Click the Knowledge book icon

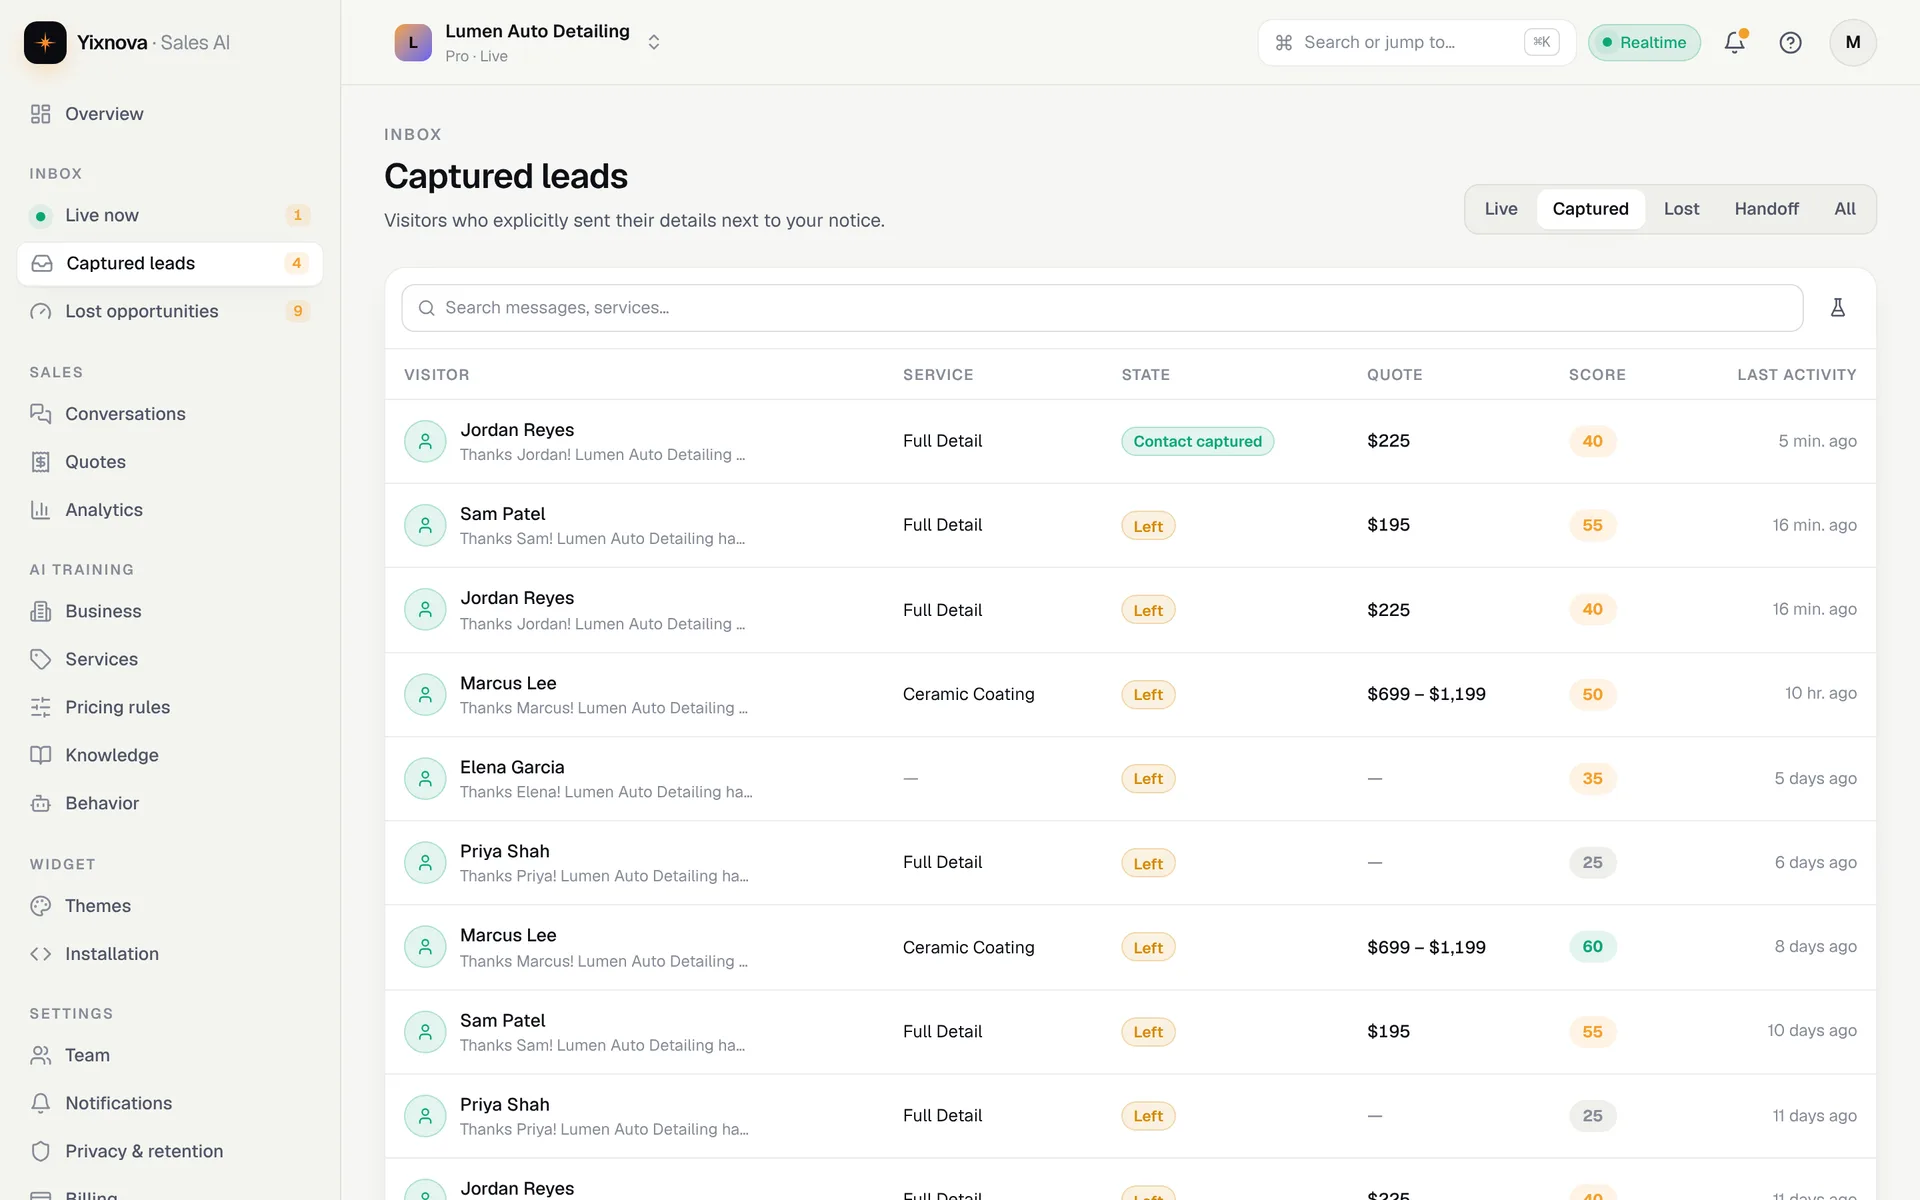tap(40, 755)
